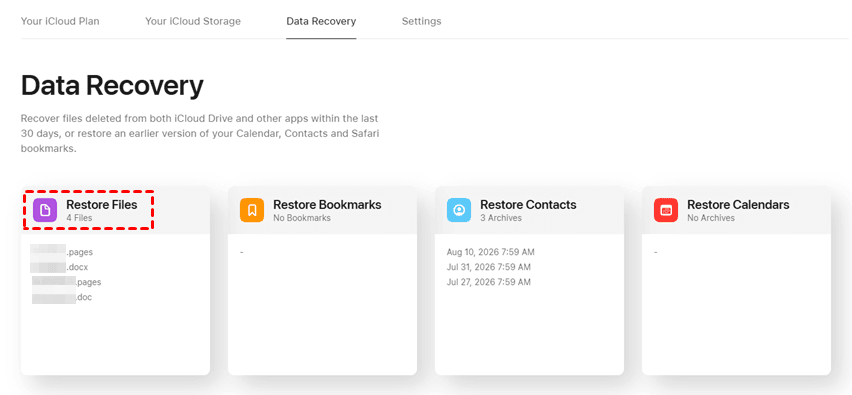Image resolution: width=852 pixels, height=395 pixels.
Task: Open the Restore Bookmarks heading
Action: click(327, 205)
